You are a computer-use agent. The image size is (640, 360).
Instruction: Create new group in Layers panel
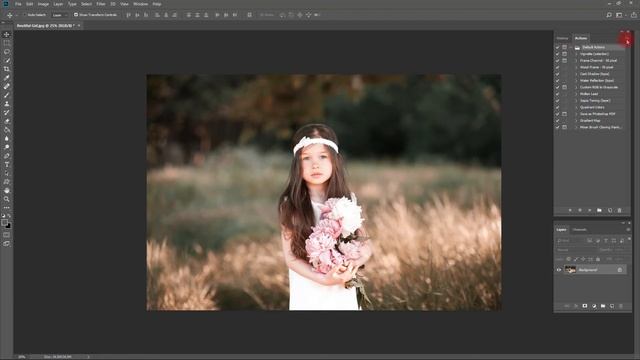pyautogui.click(x=603, y=306)
